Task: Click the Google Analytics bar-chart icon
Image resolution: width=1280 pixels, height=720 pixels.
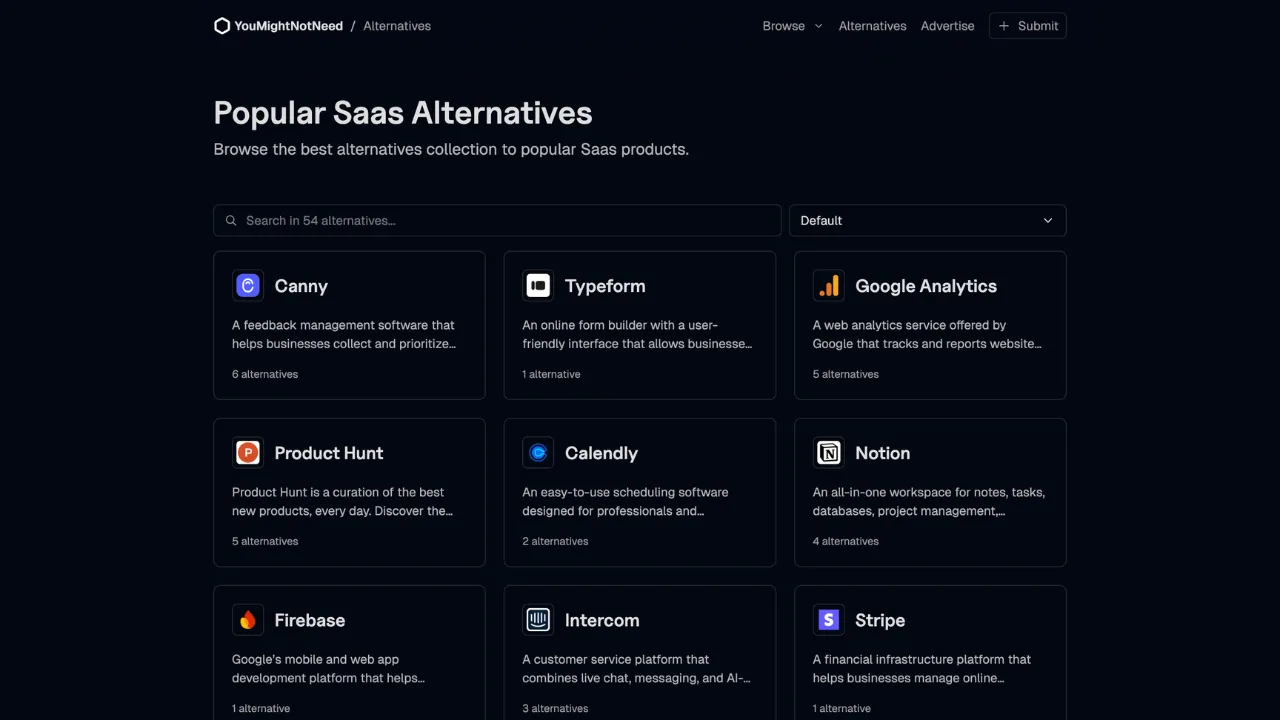Action: coord(828,286)
